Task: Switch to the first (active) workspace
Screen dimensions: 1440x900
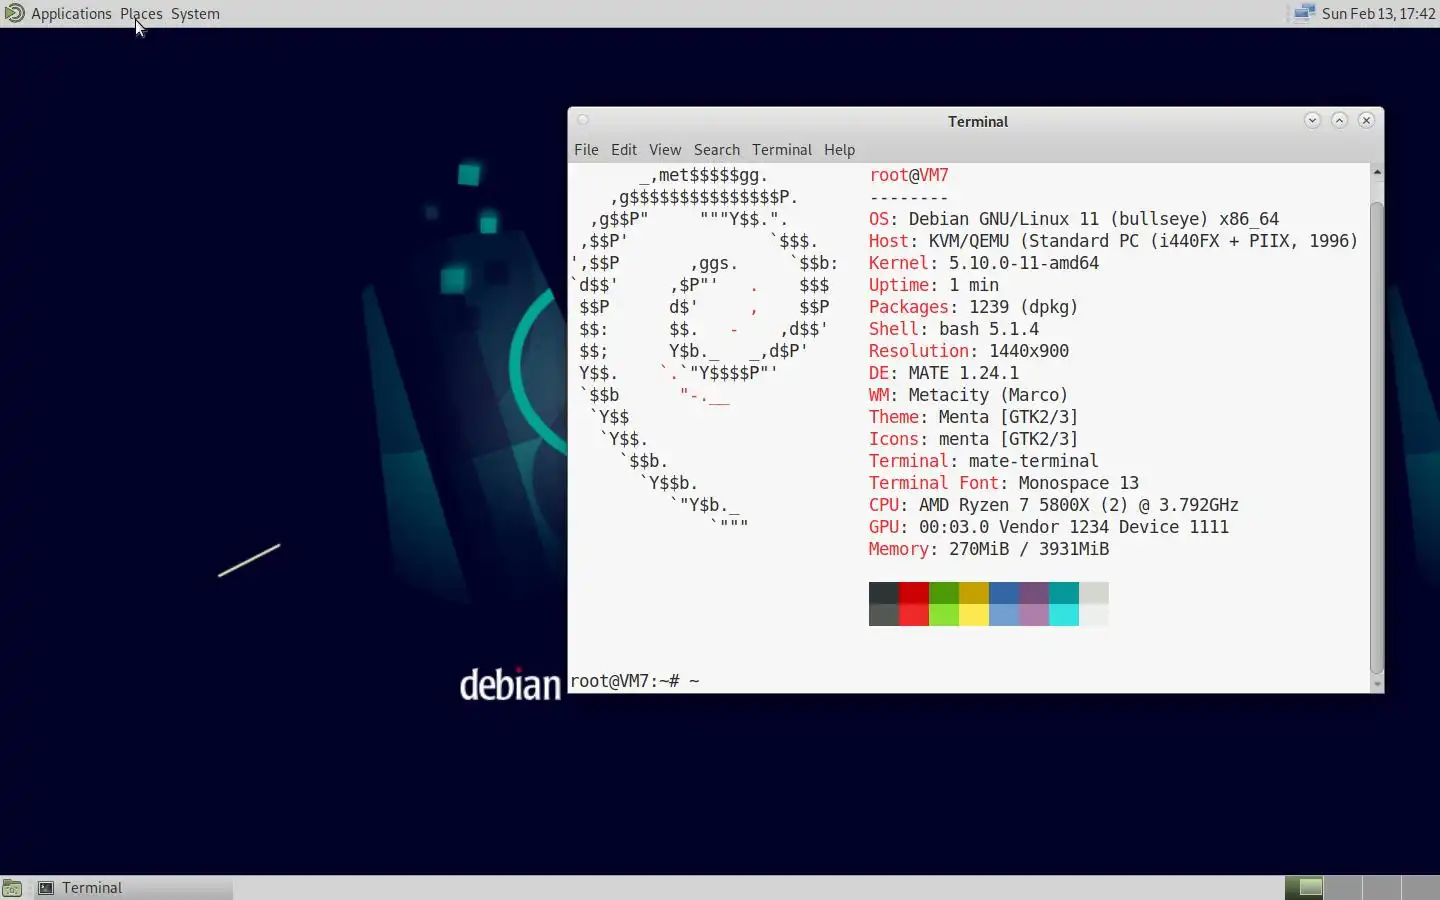Action: pos(1304,887)
